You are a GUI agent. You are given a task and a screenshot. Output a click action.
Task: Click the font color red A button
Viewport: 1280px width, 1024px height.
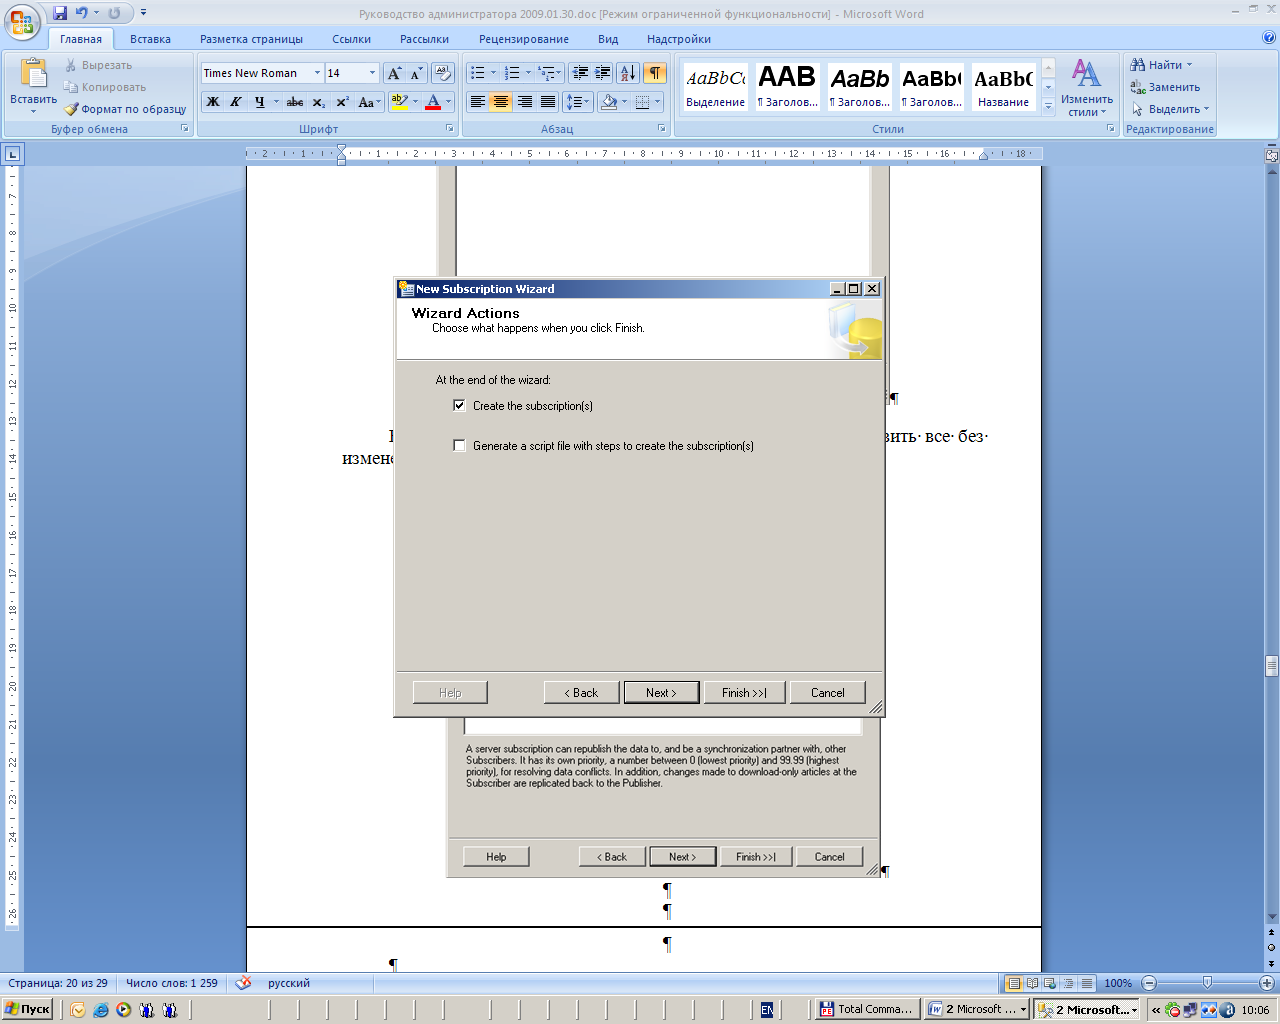(x=433, y=102)
